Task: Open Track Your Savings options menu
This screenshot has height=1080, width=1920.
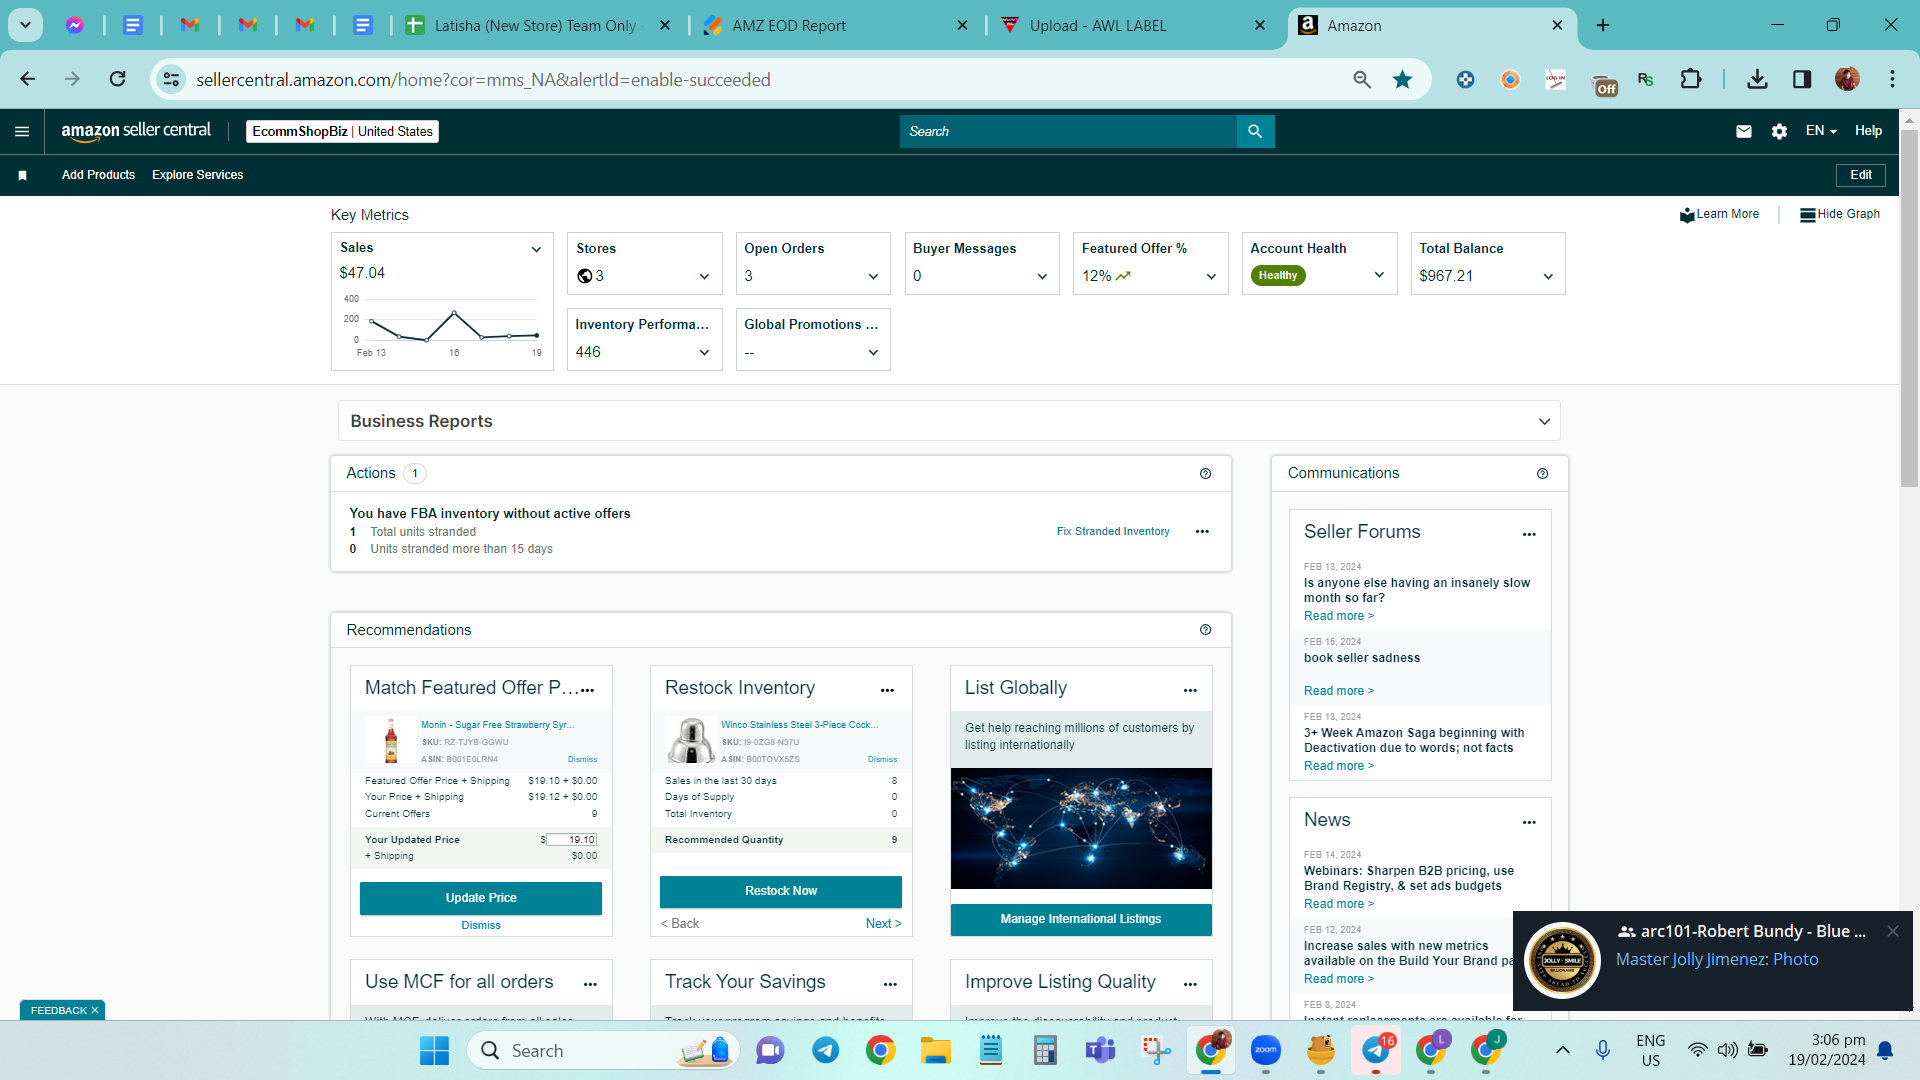Action: (890, 984)
